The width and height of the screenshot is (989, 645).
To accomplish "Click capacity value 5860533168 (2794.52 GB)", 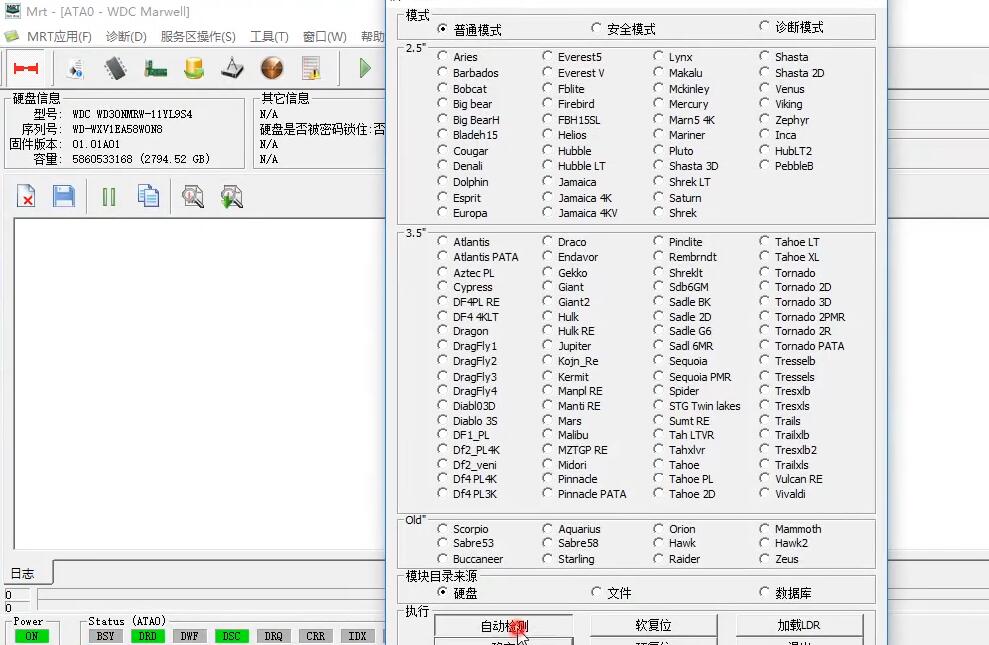I will click(x=141, y=159).
